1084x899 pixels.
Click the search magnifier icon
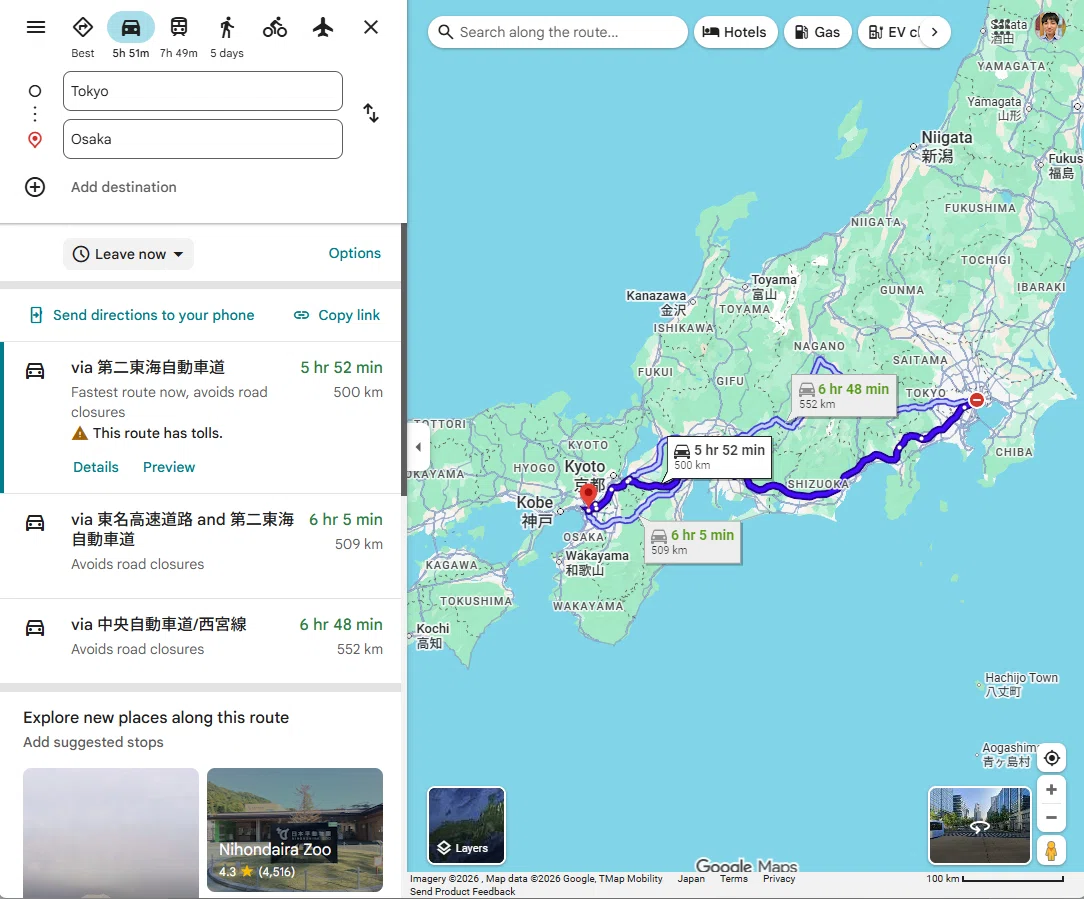[446, 32]
